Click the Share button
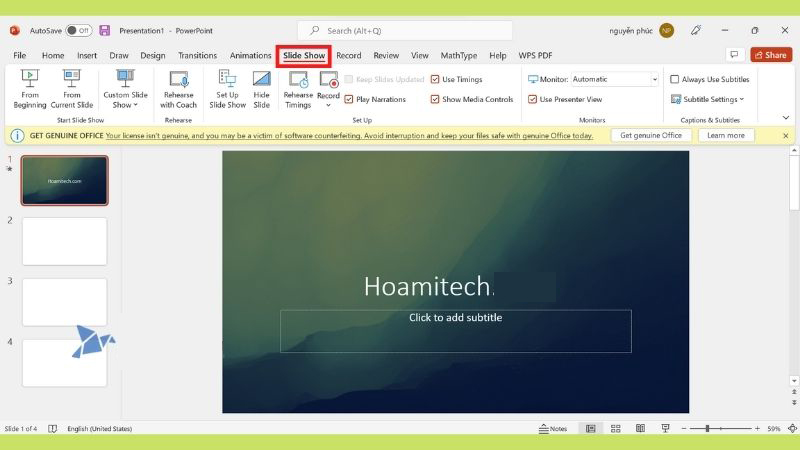The image size is (800, 450). coord(771,55)
